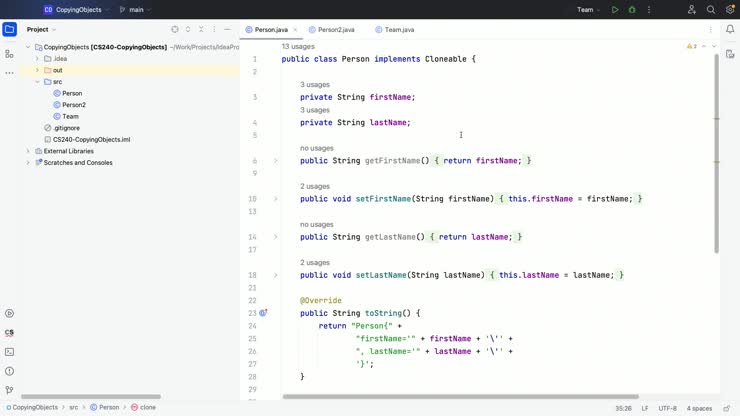Screen dimensions: 740x416
Task: Unfold the setFirstName method
Action: 276,199
